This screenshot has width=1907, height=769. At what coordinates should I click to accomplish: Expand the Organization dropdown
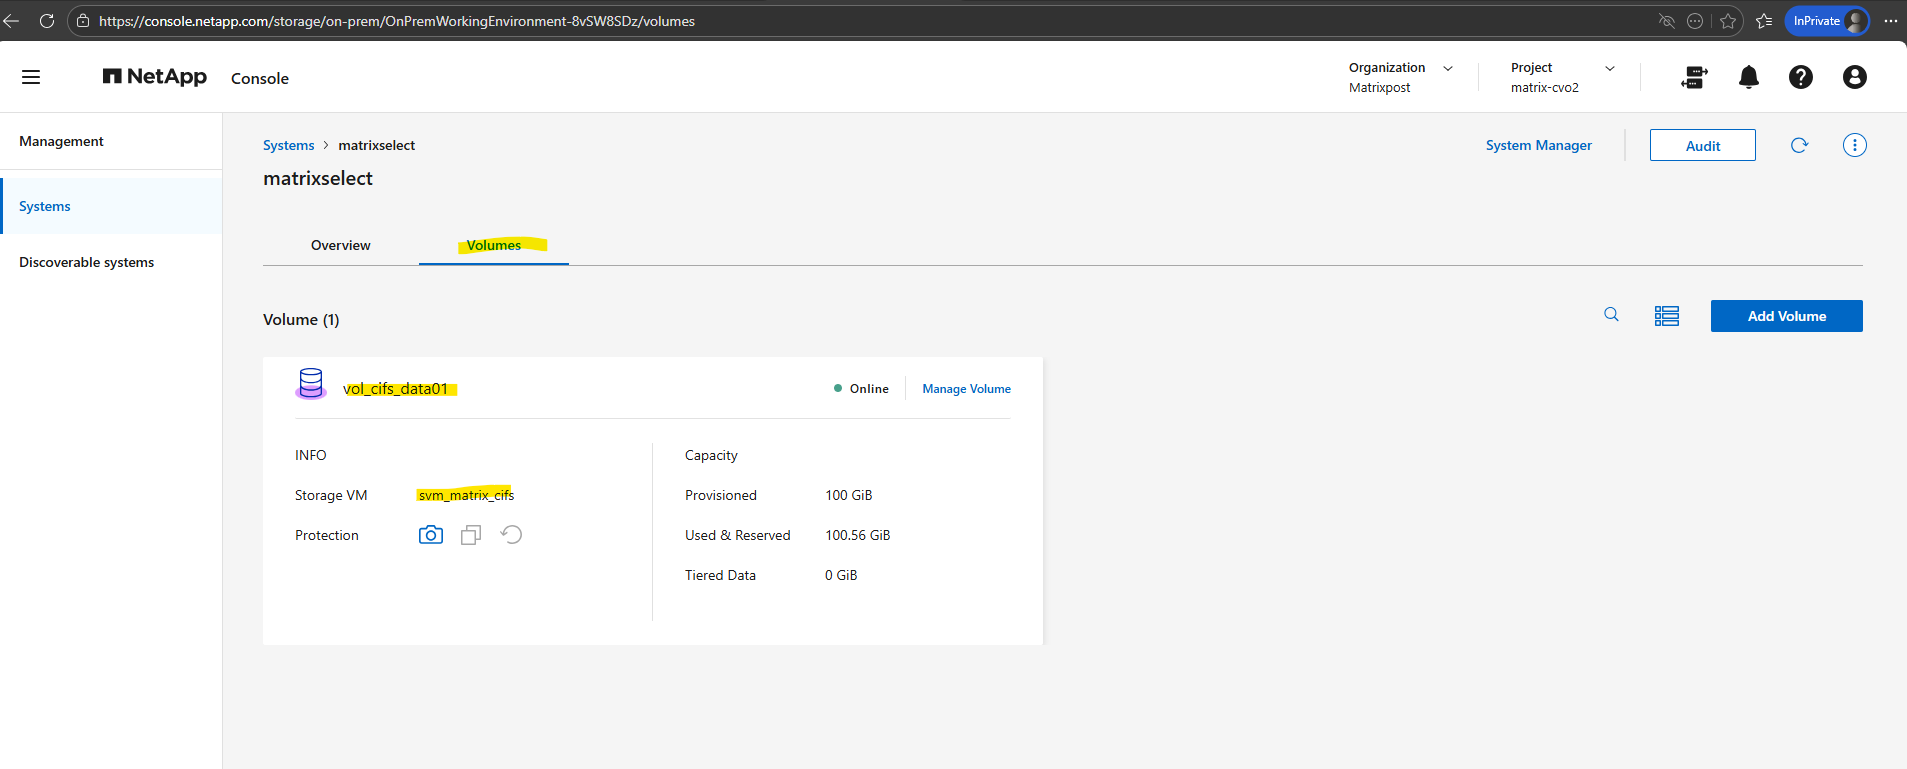(1447, 68)
